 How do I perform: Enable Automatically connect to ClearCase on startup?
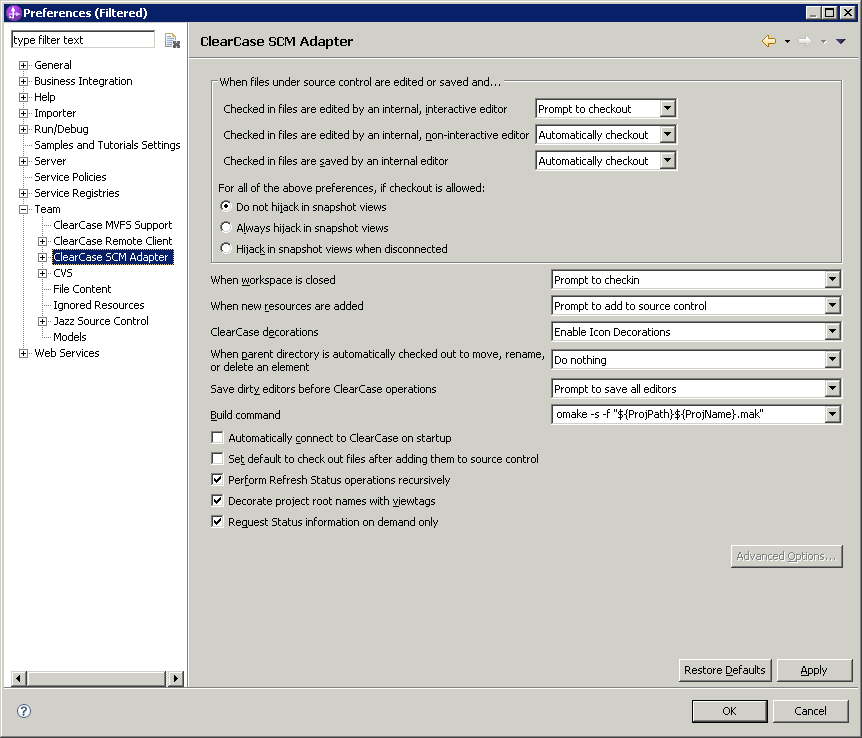(217, 438)
